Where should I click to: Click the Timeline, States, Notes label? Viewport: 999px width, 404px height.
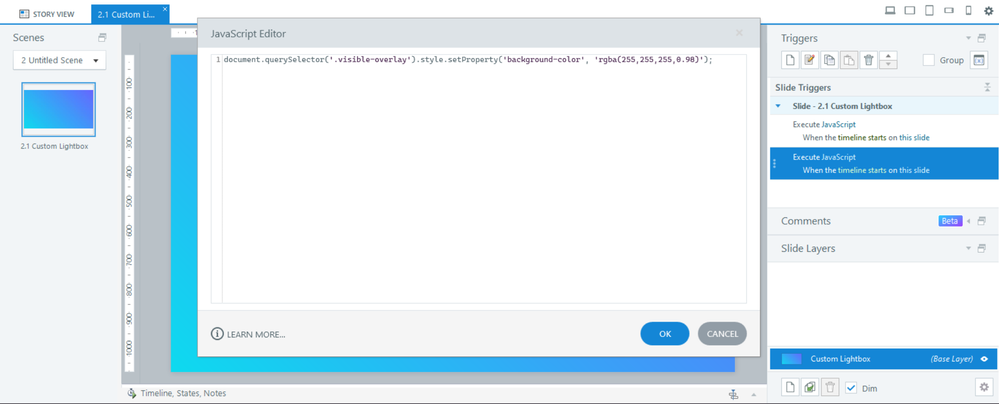coord(183,394)
